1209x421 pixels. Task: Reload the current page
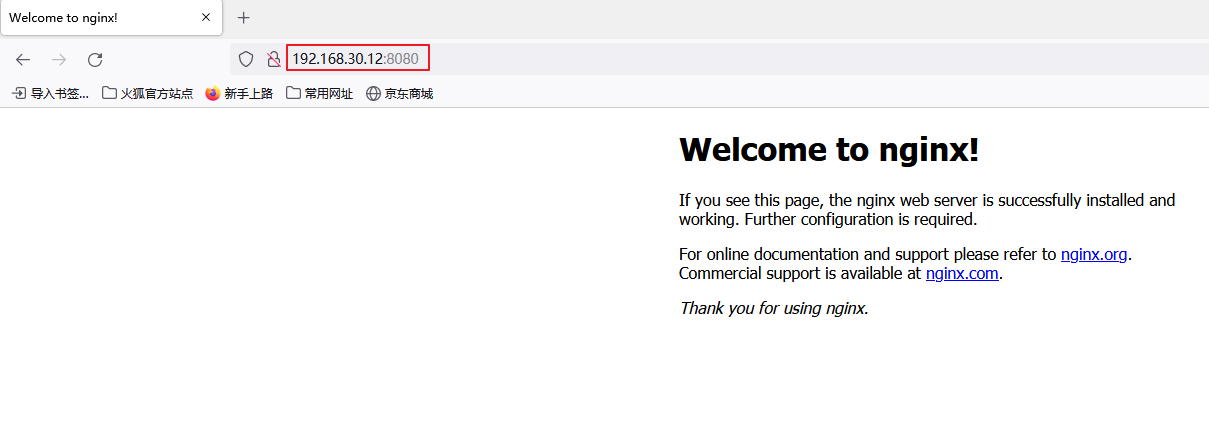95,60
